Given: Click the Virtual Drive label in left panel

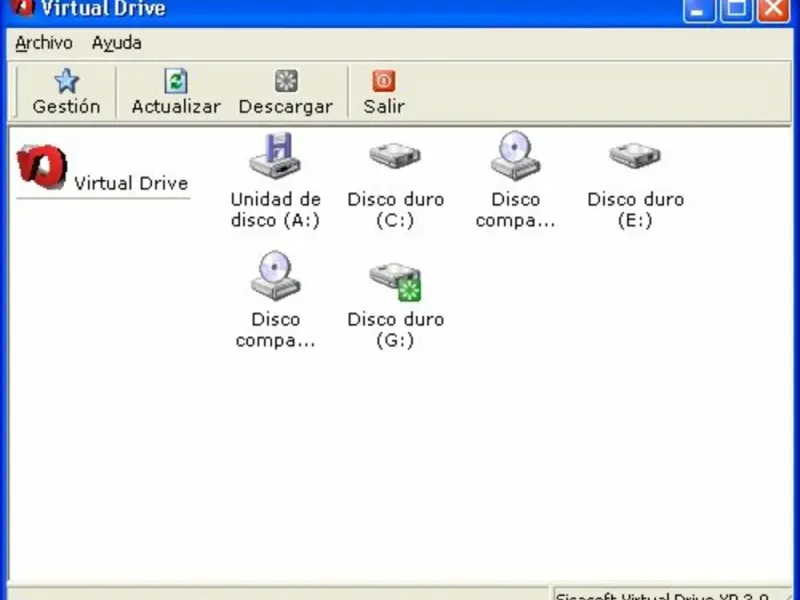Looking at the screenshot, I should [x=131, y=183].
